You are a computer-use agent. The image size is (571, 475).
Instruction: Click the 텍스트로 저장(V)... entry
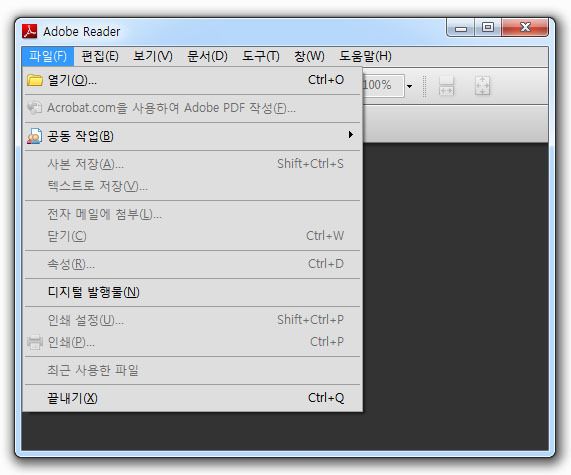(x=193, y=186)
